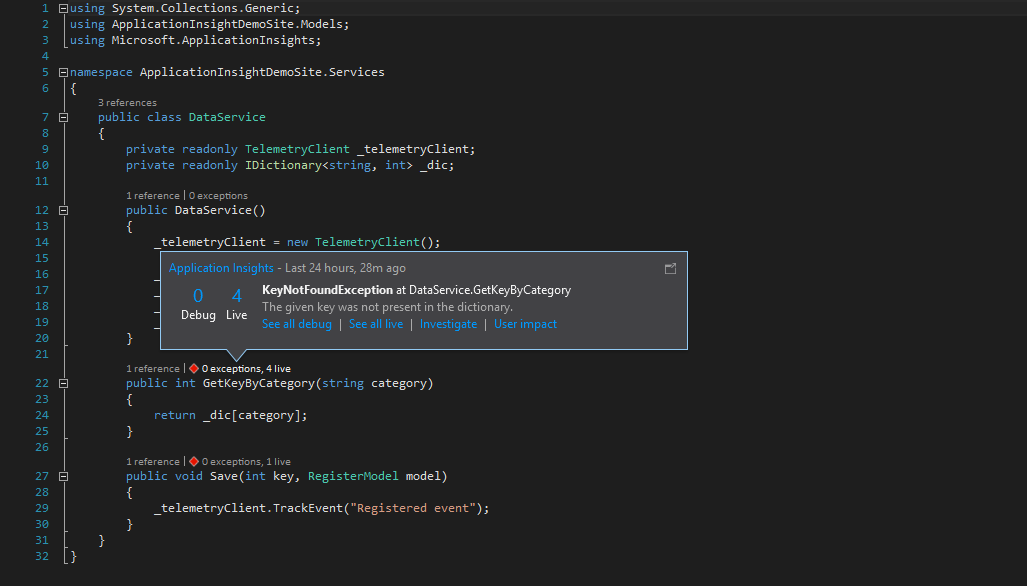Screen dimensions: 1027x586
Task: Click red diamond beside '0 exceptions, 4 live'
Action: click(194, 369)
